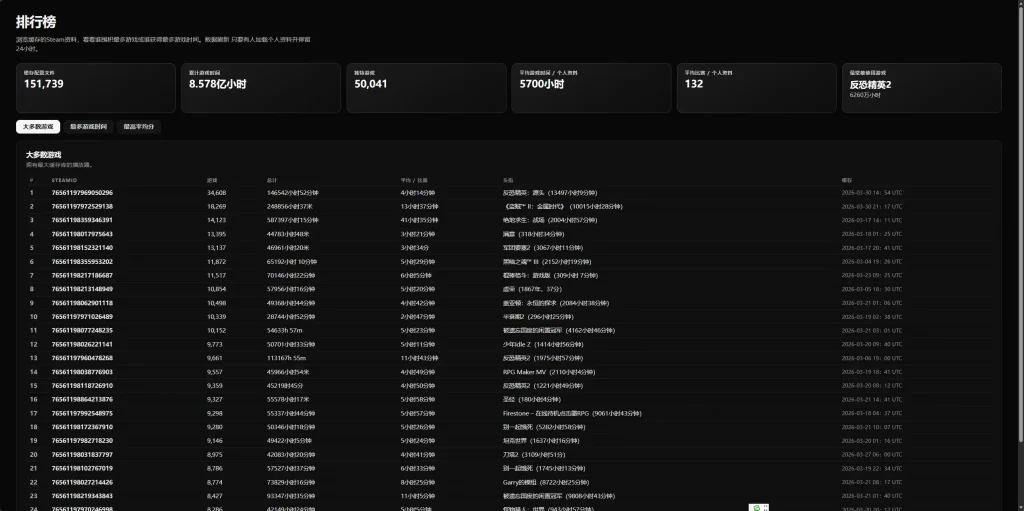Open SteamID 76561198017975643 profile
The width and height of the screenshot is (1024, 511).
point(82,234)
